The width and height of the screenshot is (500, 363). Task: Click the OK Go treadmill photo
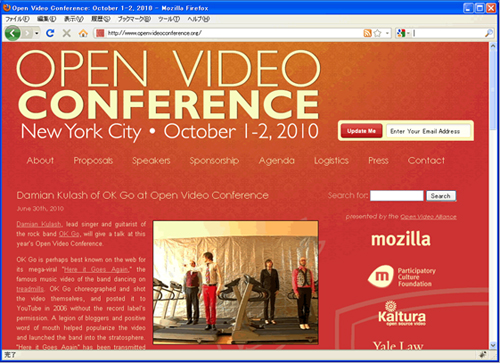coord(236,282)
